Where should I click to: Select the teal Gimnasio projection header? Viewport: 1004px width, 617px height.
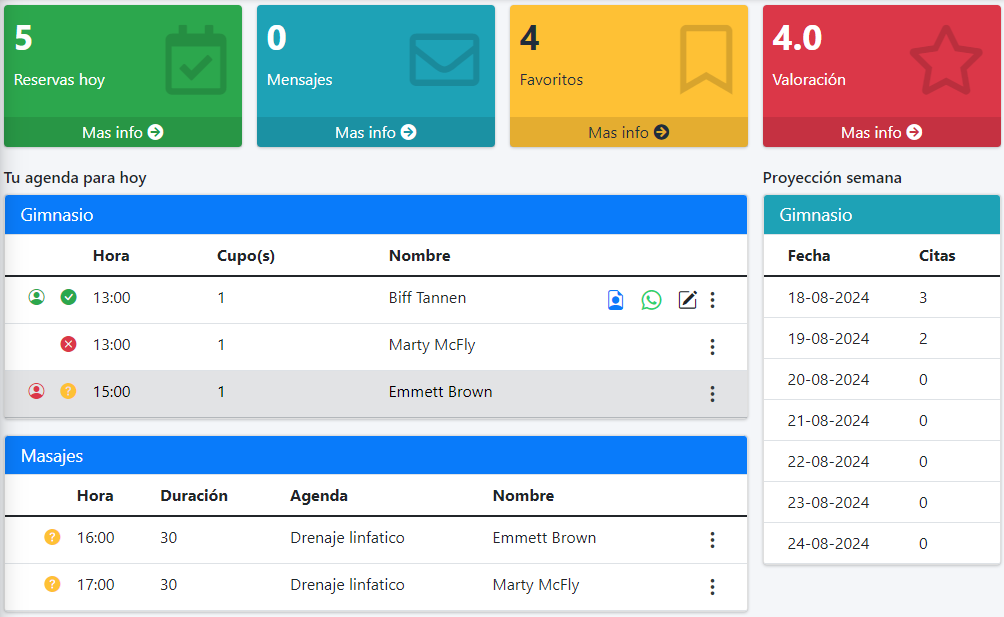(x=881, y=215)
